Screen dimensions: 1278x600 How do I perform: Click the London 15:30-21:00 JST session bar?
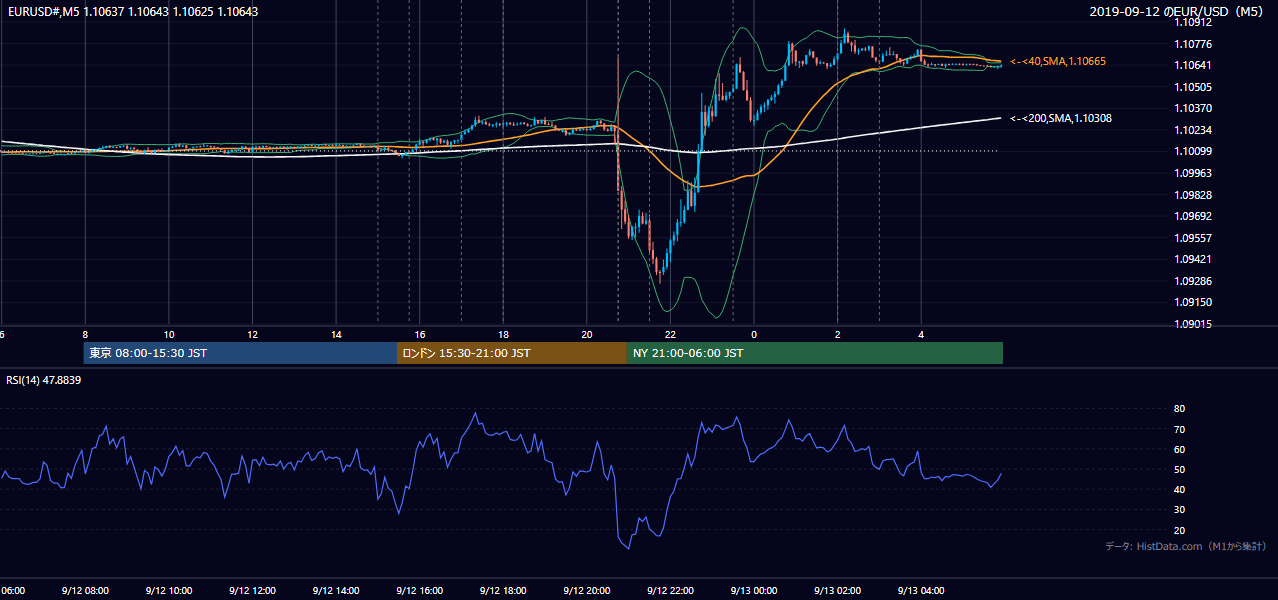pyautogui.click(x=512, y=353)
